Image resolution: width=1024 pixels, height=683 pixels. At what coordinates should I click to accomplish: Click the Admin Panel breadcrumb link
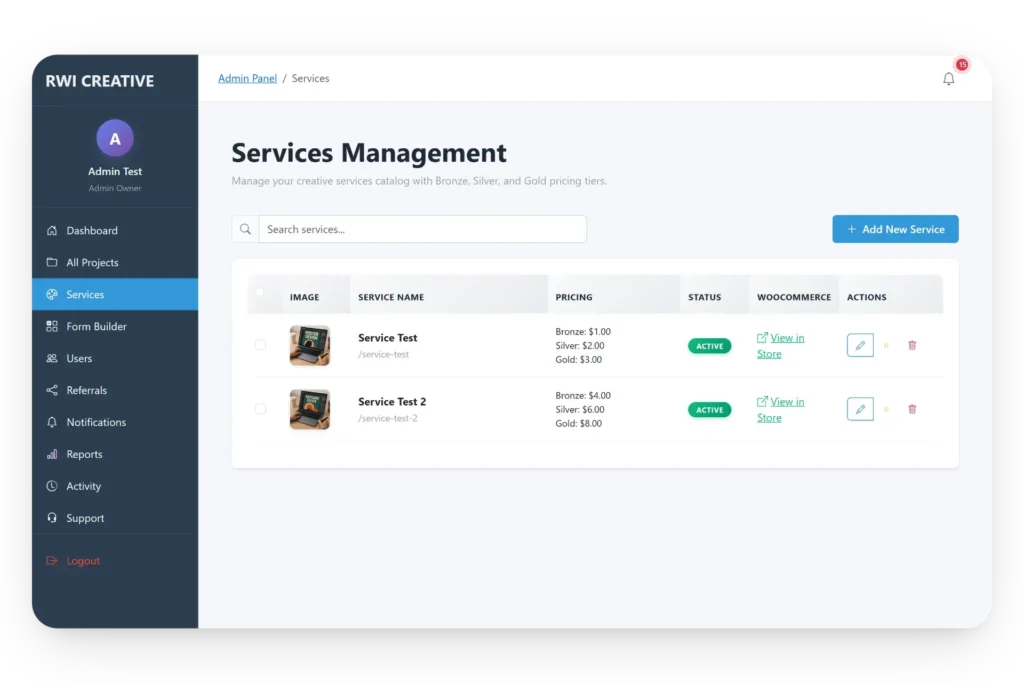[x=247, y=79]
